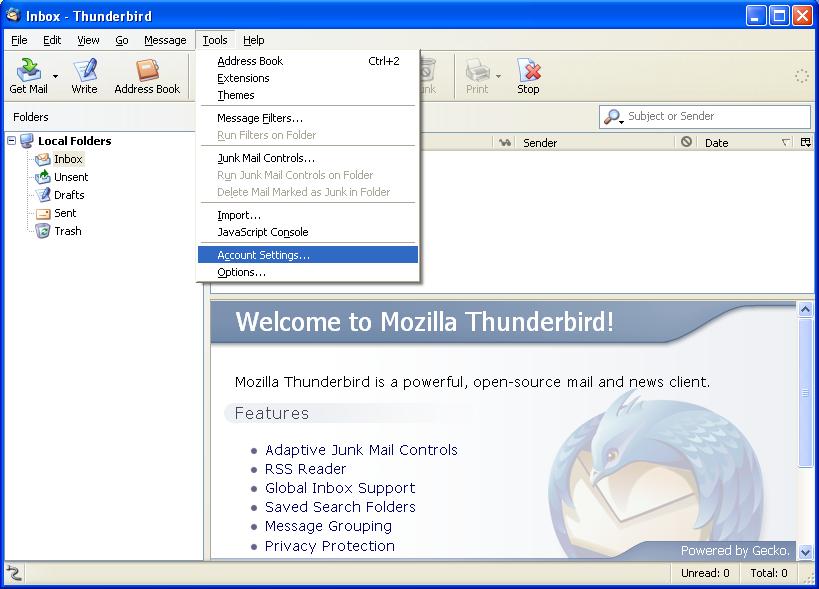
Task: Click the 'Total: 0' status text
Action: pos(769,573)
